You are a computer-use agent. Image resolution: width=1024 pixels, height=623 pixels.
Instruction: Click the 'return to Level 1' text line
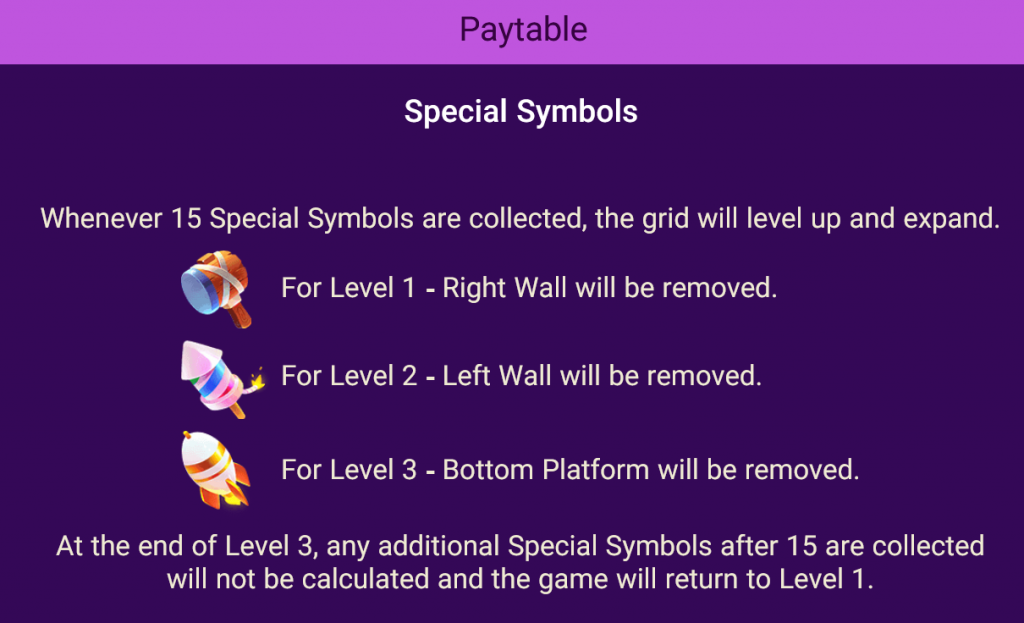click(520, 579)
